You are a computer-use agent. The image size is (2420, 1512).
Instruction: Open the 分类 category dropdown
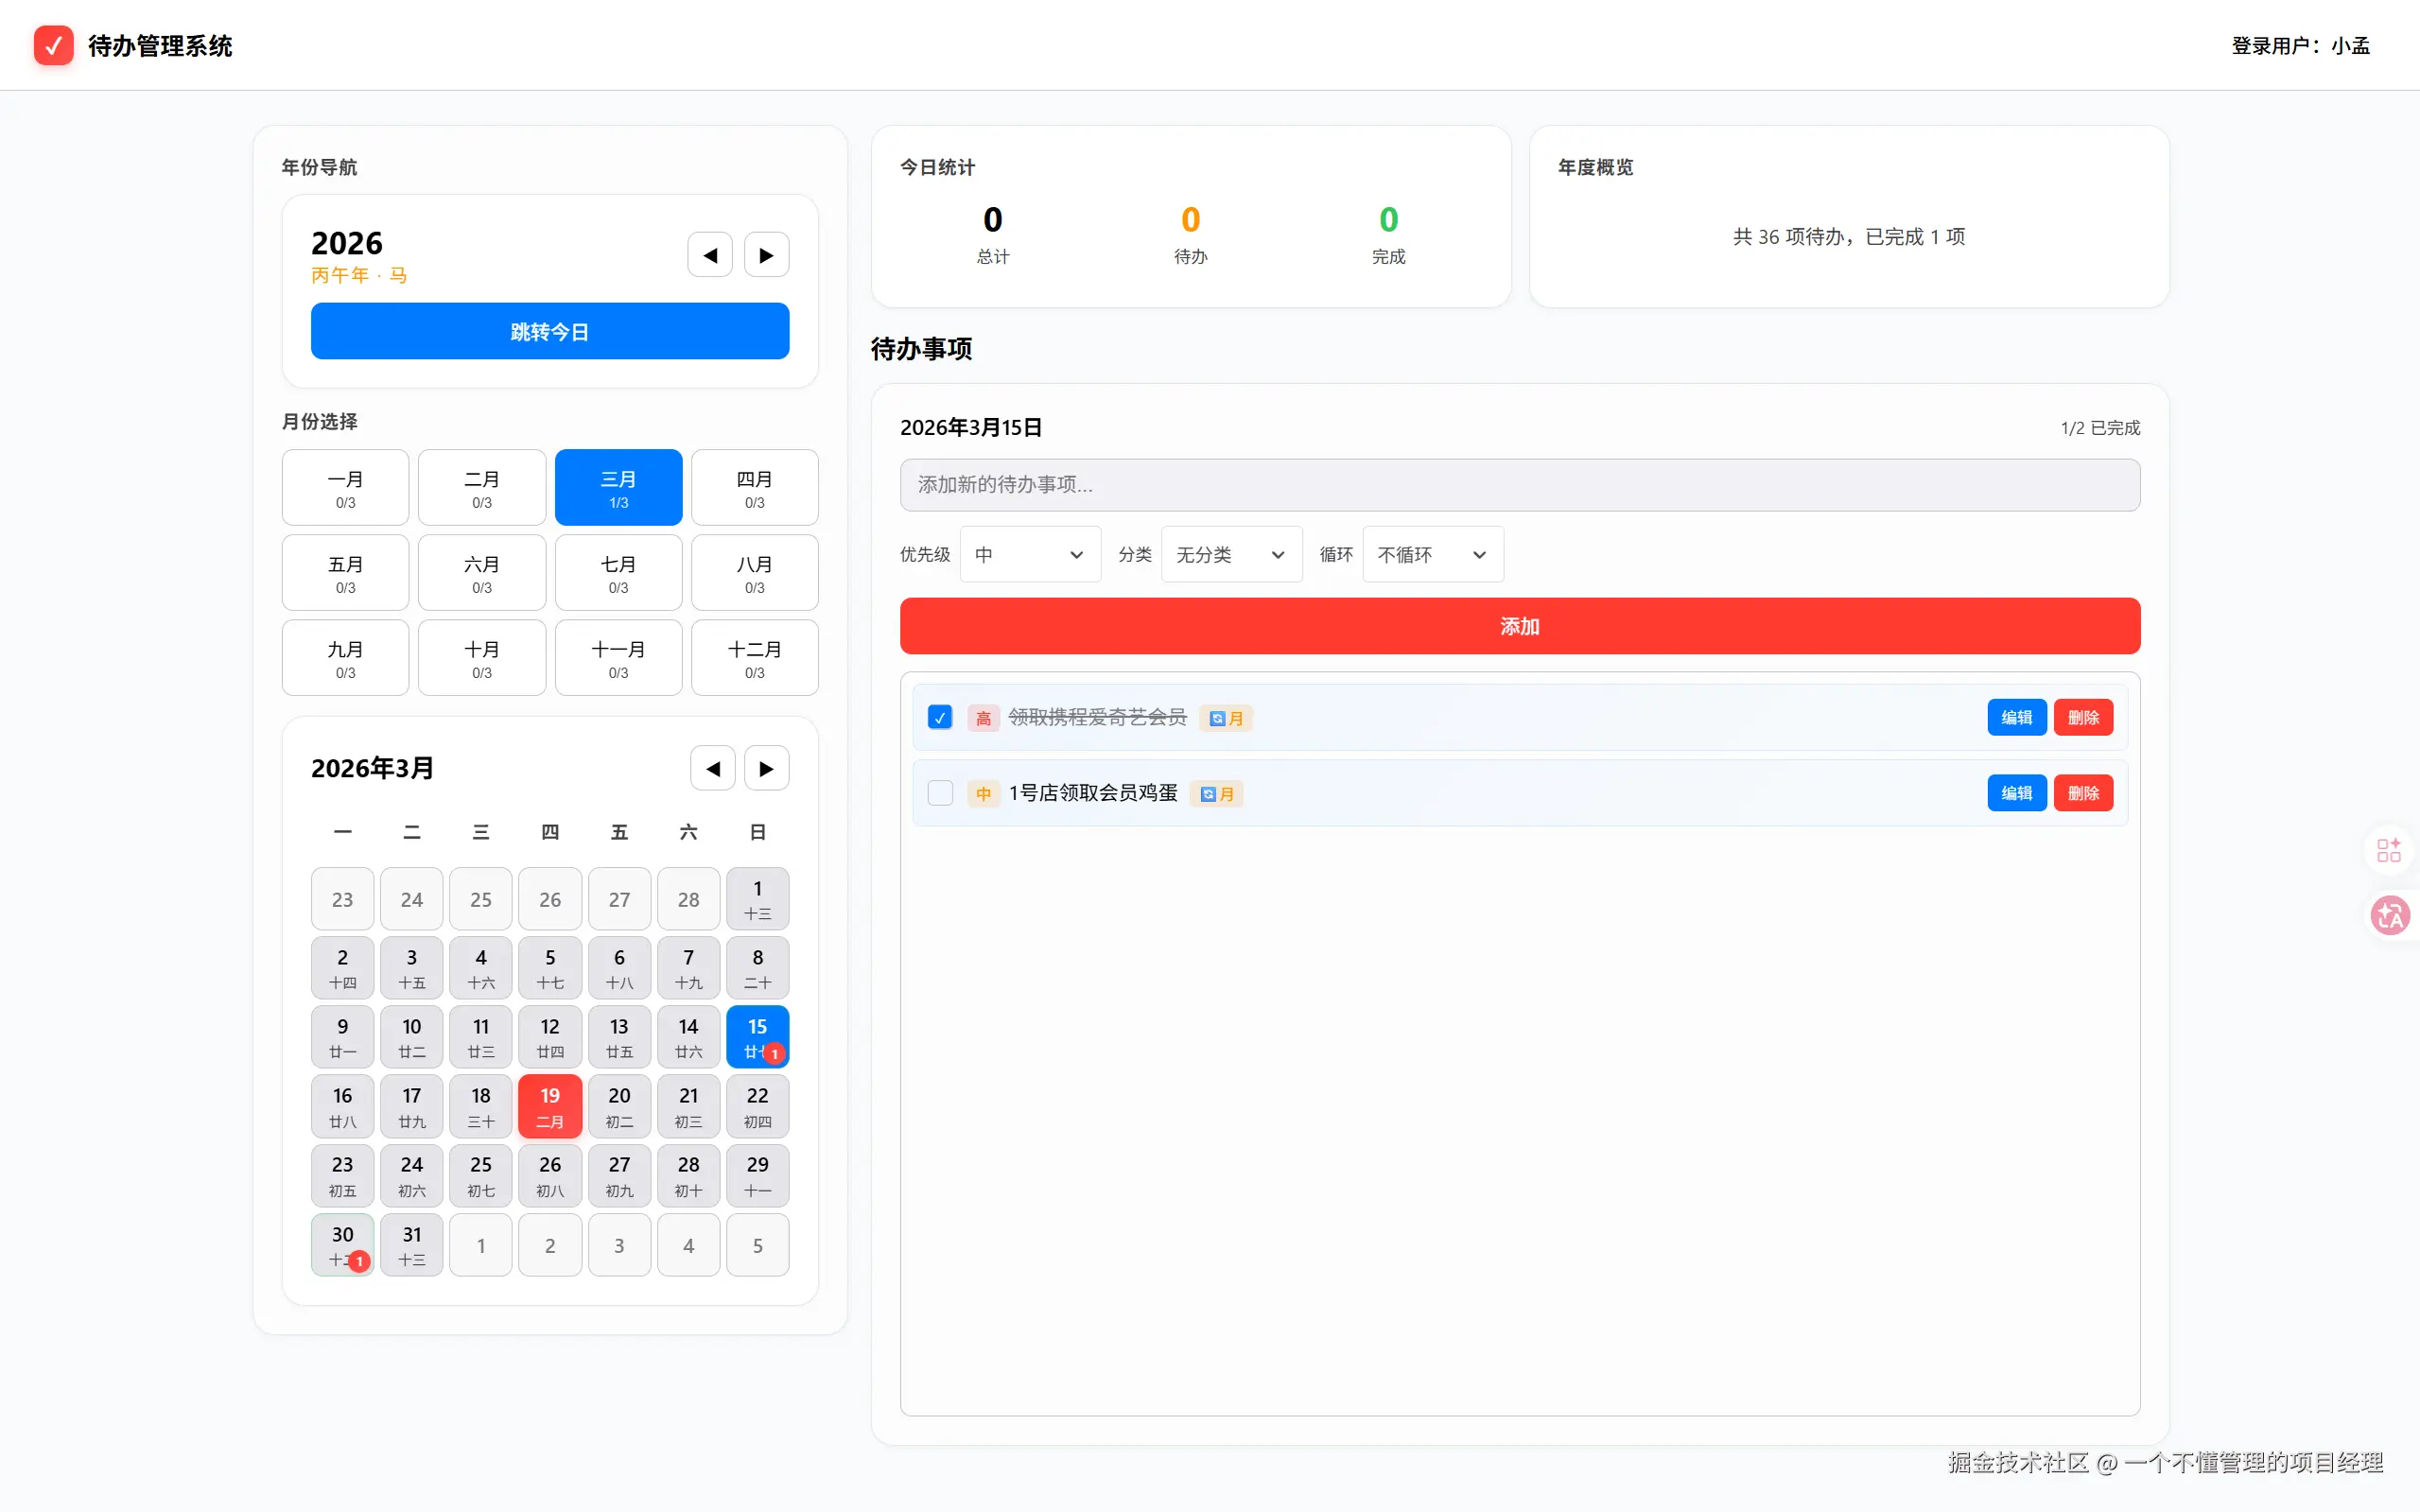coord(1231,554)
